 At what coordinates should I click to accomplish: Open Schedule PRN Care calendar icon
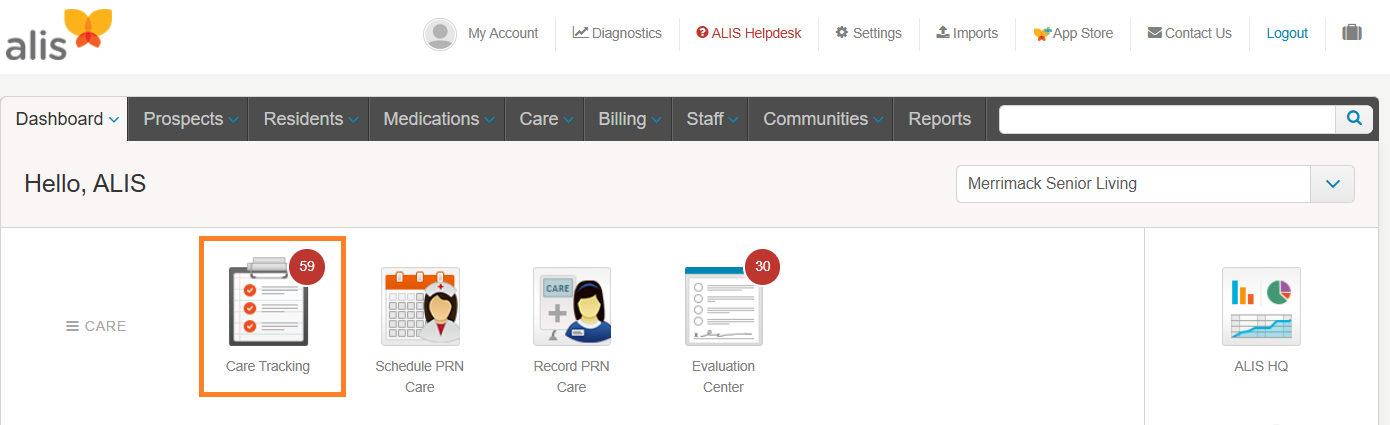pyautogui.click(x=420, y=306)
